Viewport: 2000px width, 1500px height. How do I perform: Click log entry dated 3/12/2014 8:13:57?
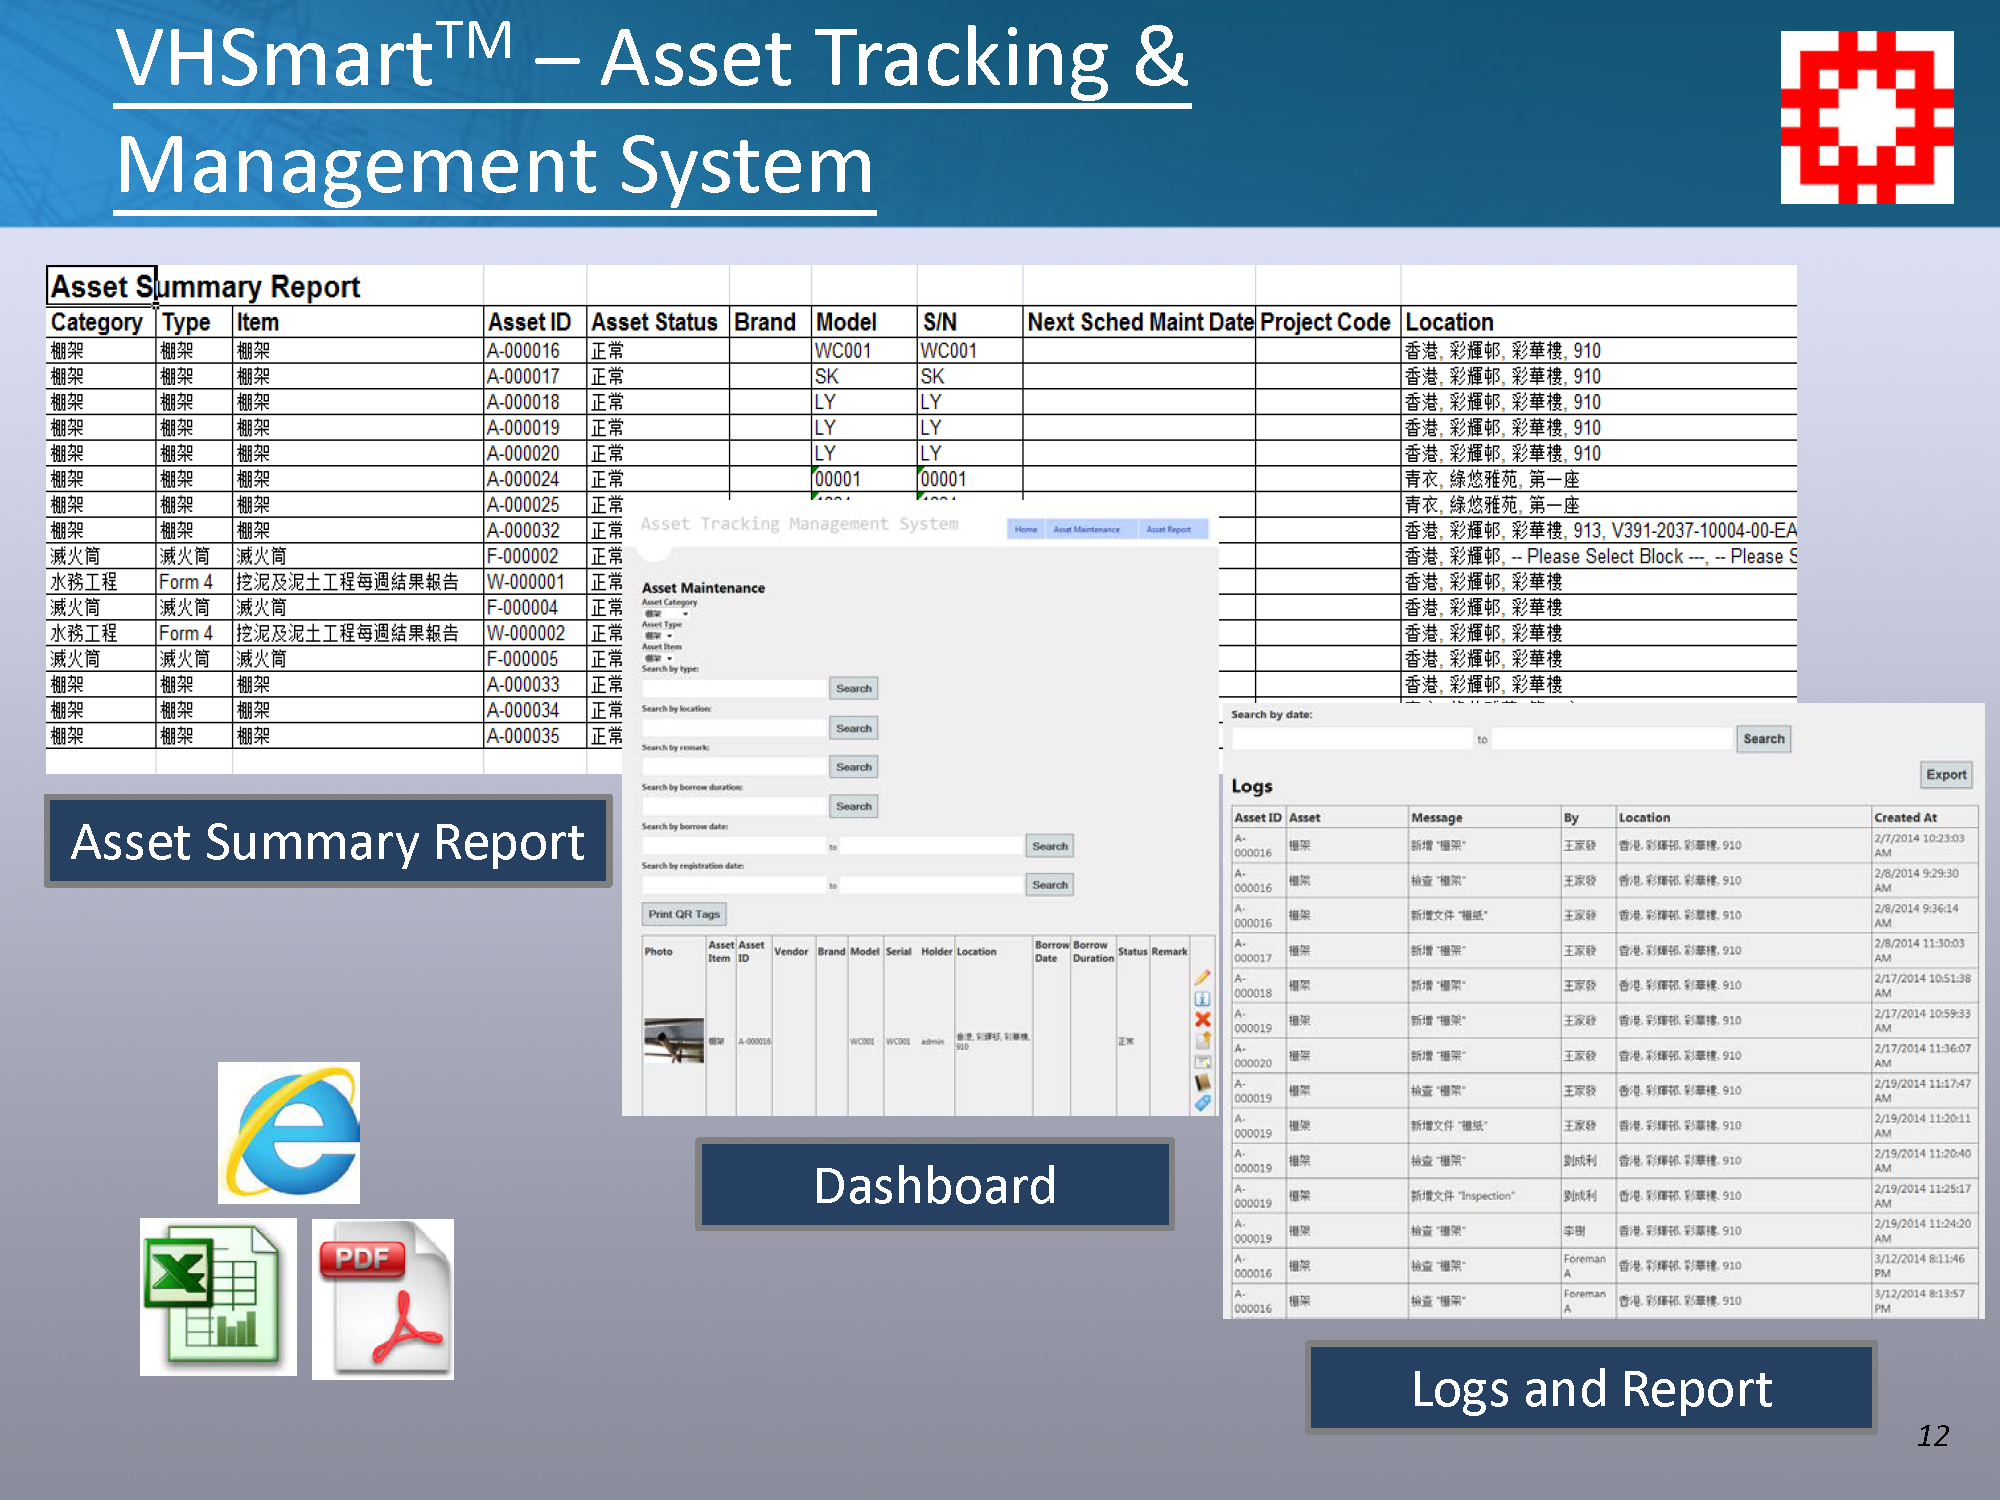[x=1605, y=1300]
